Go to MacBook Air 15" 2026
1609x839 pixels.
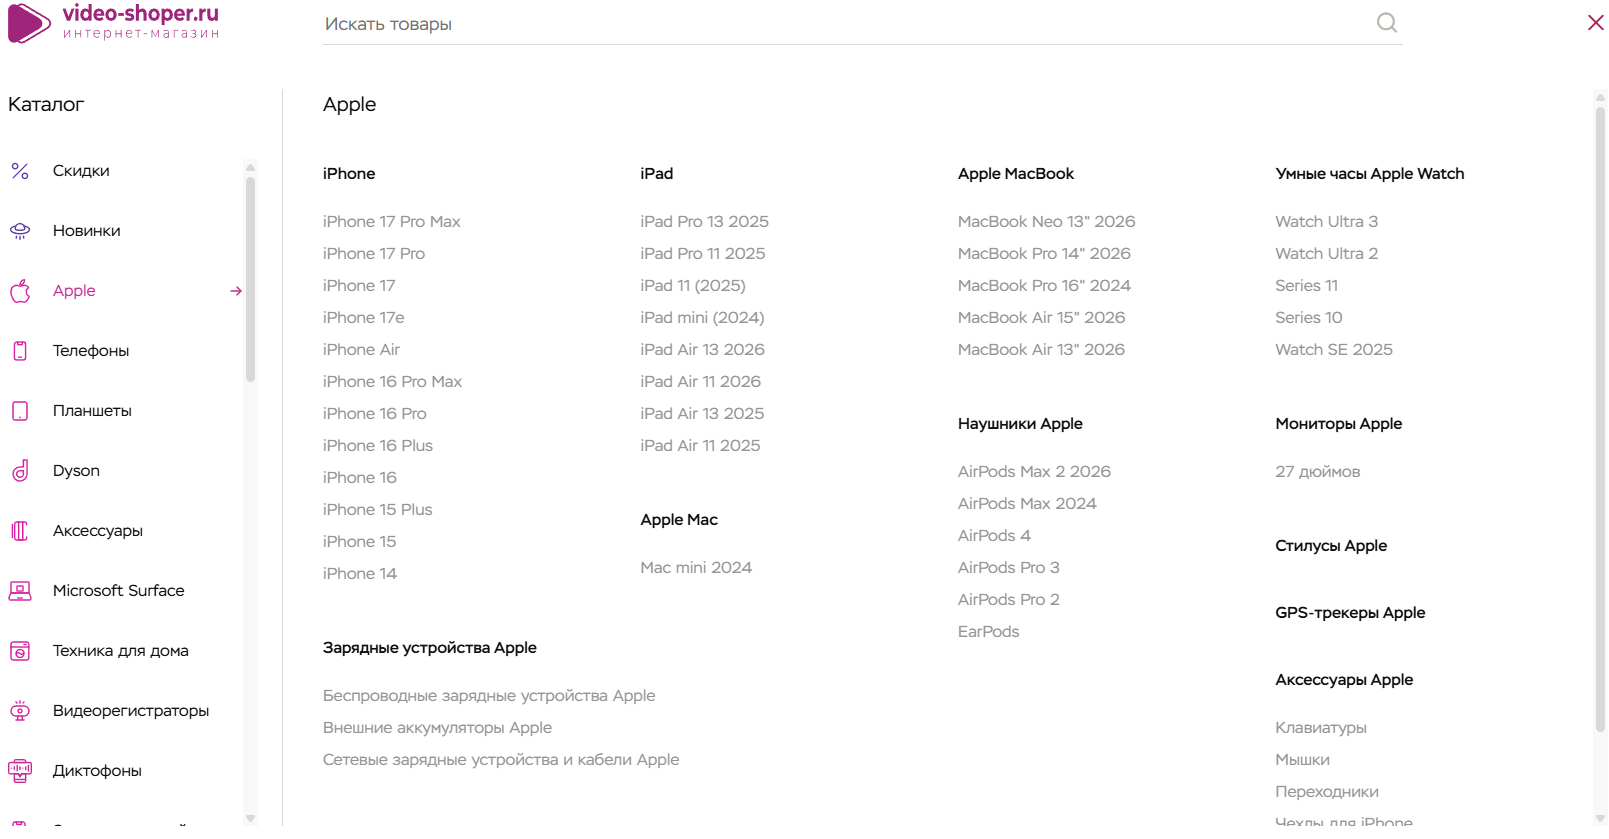point(1041,318)
